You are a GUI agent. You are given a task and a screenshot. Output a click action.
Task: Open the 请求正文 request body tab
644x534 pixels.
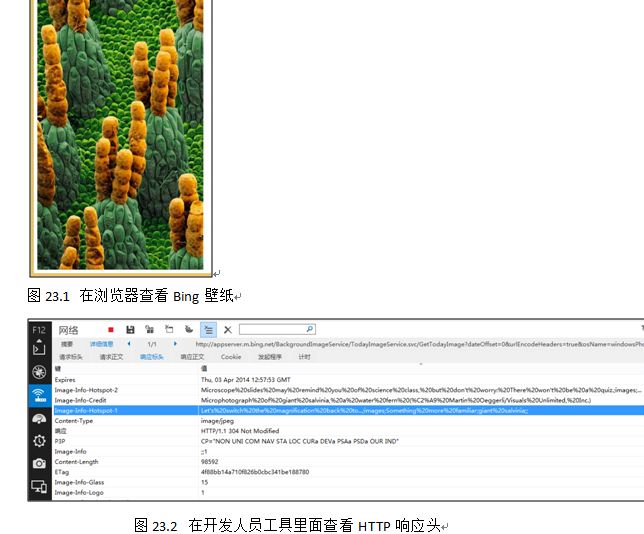tap(111, 357)
